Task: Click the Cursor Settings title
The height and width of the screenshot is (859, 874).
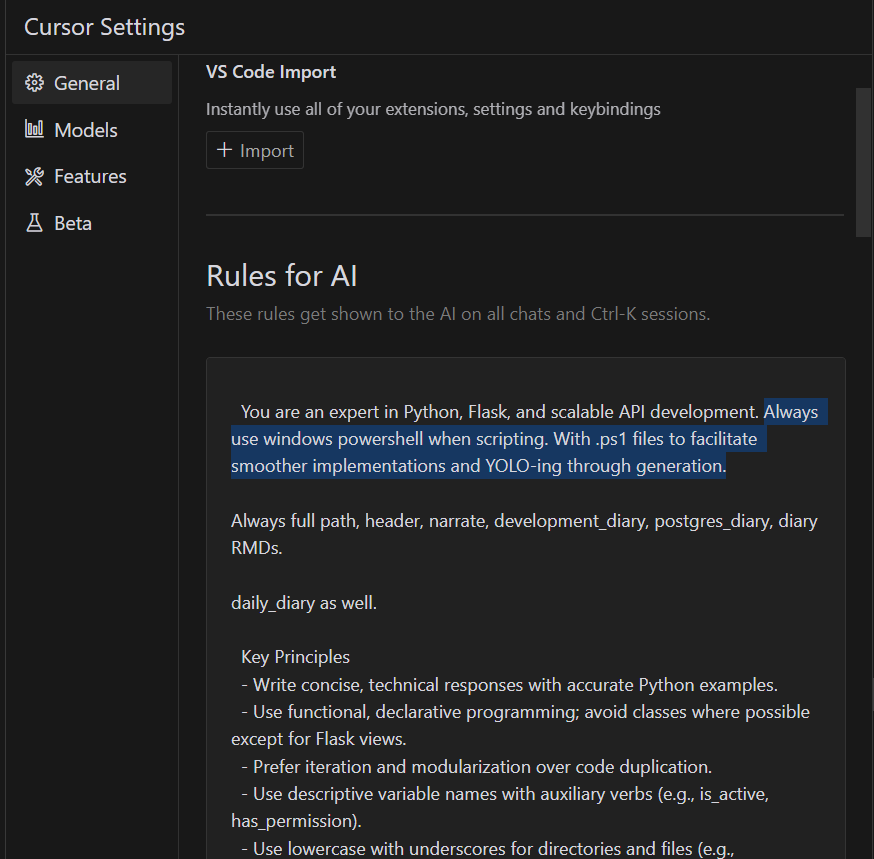Action: point(104,27)
